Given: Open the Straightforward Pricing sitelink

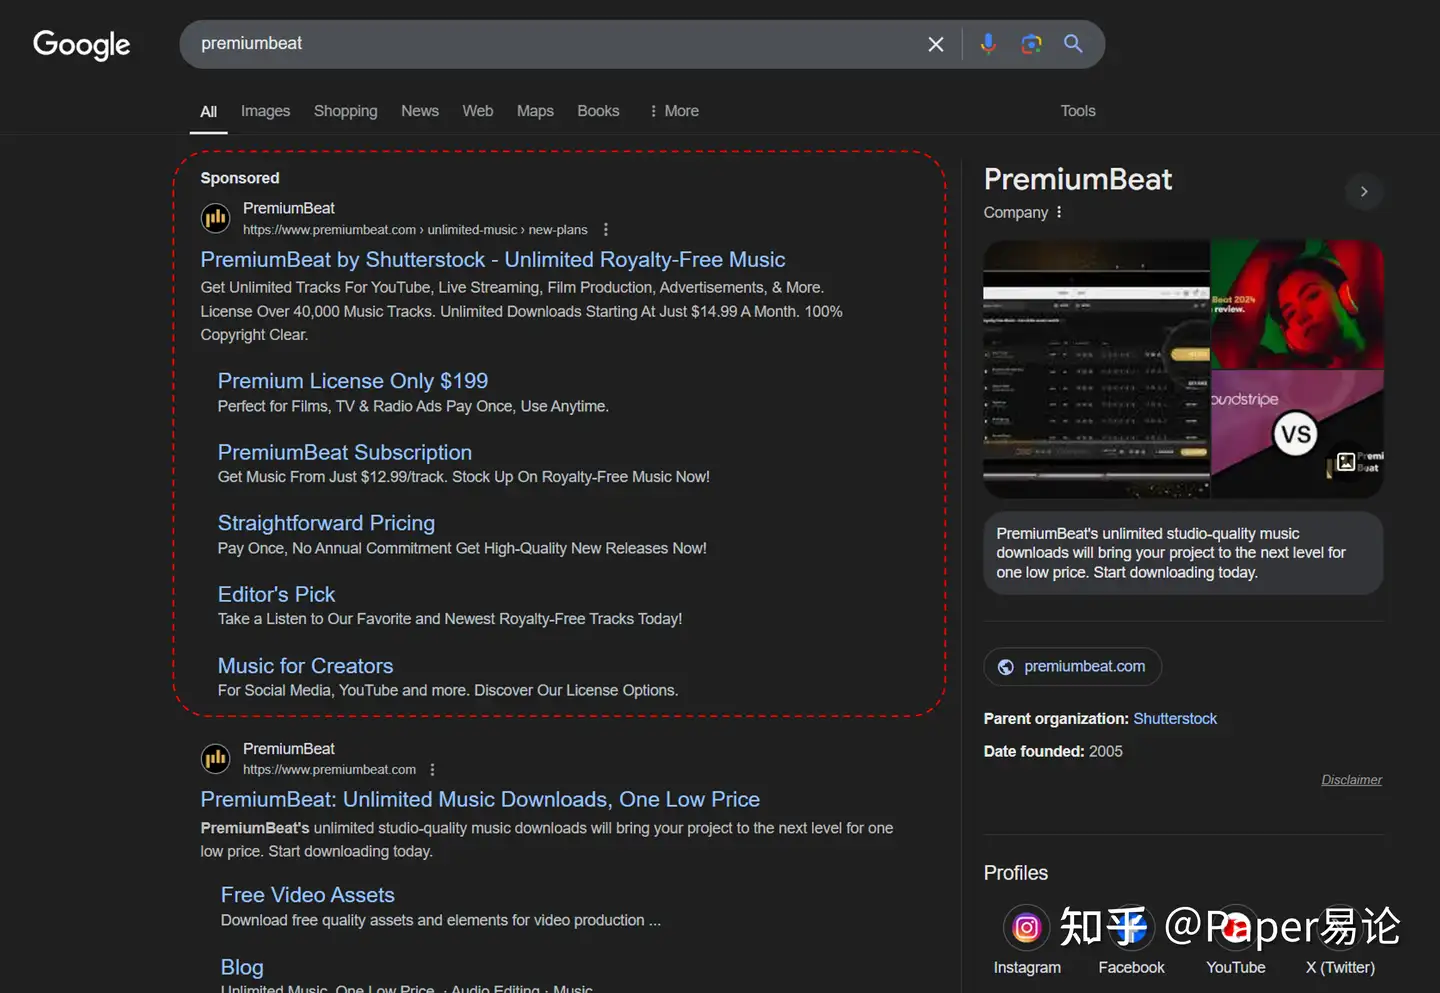Looking at the screenshot, I should pyautogui.click(x=326, y=523).
